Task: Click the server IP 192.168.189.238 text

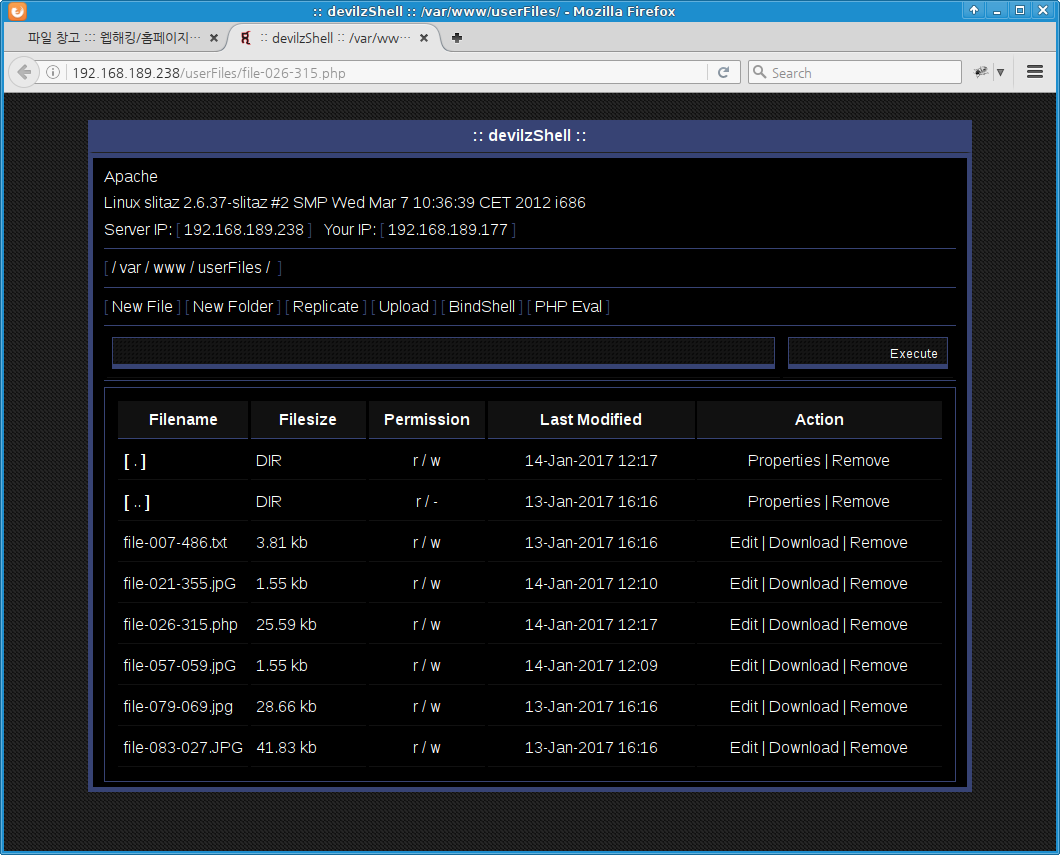Action: (243, 230)
